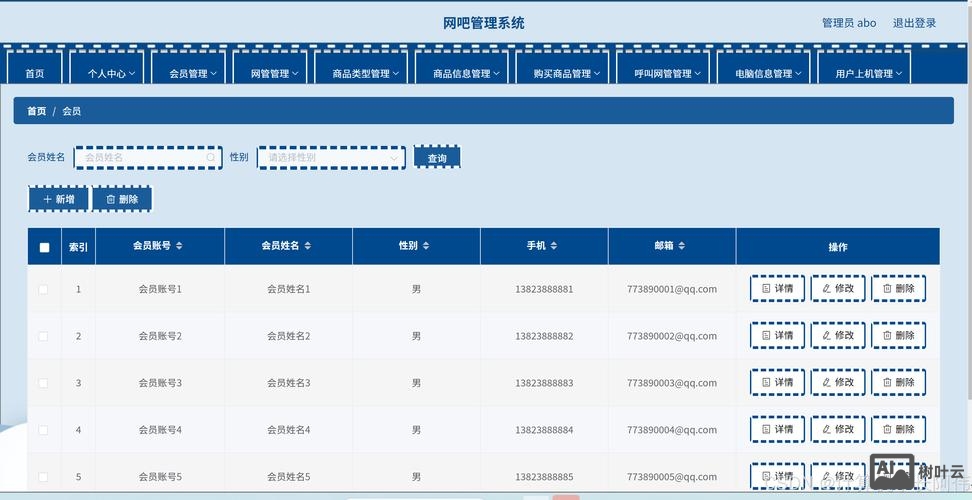
Task: Click 删除 for 会员账号3 row
Action: click(899, 382)
